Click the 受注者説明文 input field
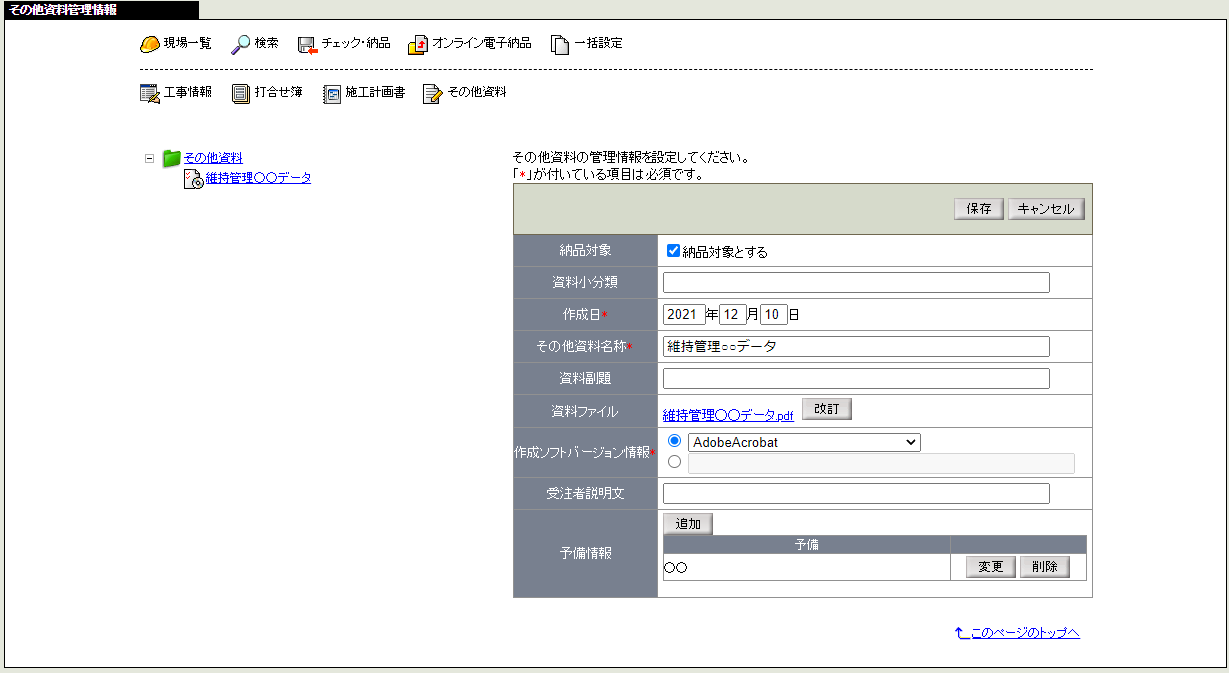Screen dimensions: 1229x673 856,493
